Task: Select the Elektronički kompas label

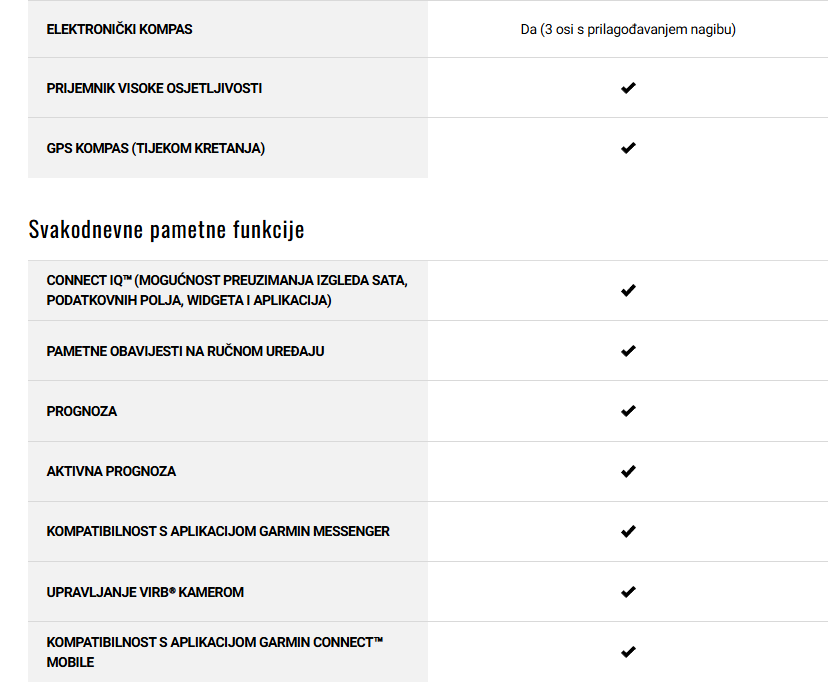Action: (x=119, y=29)
